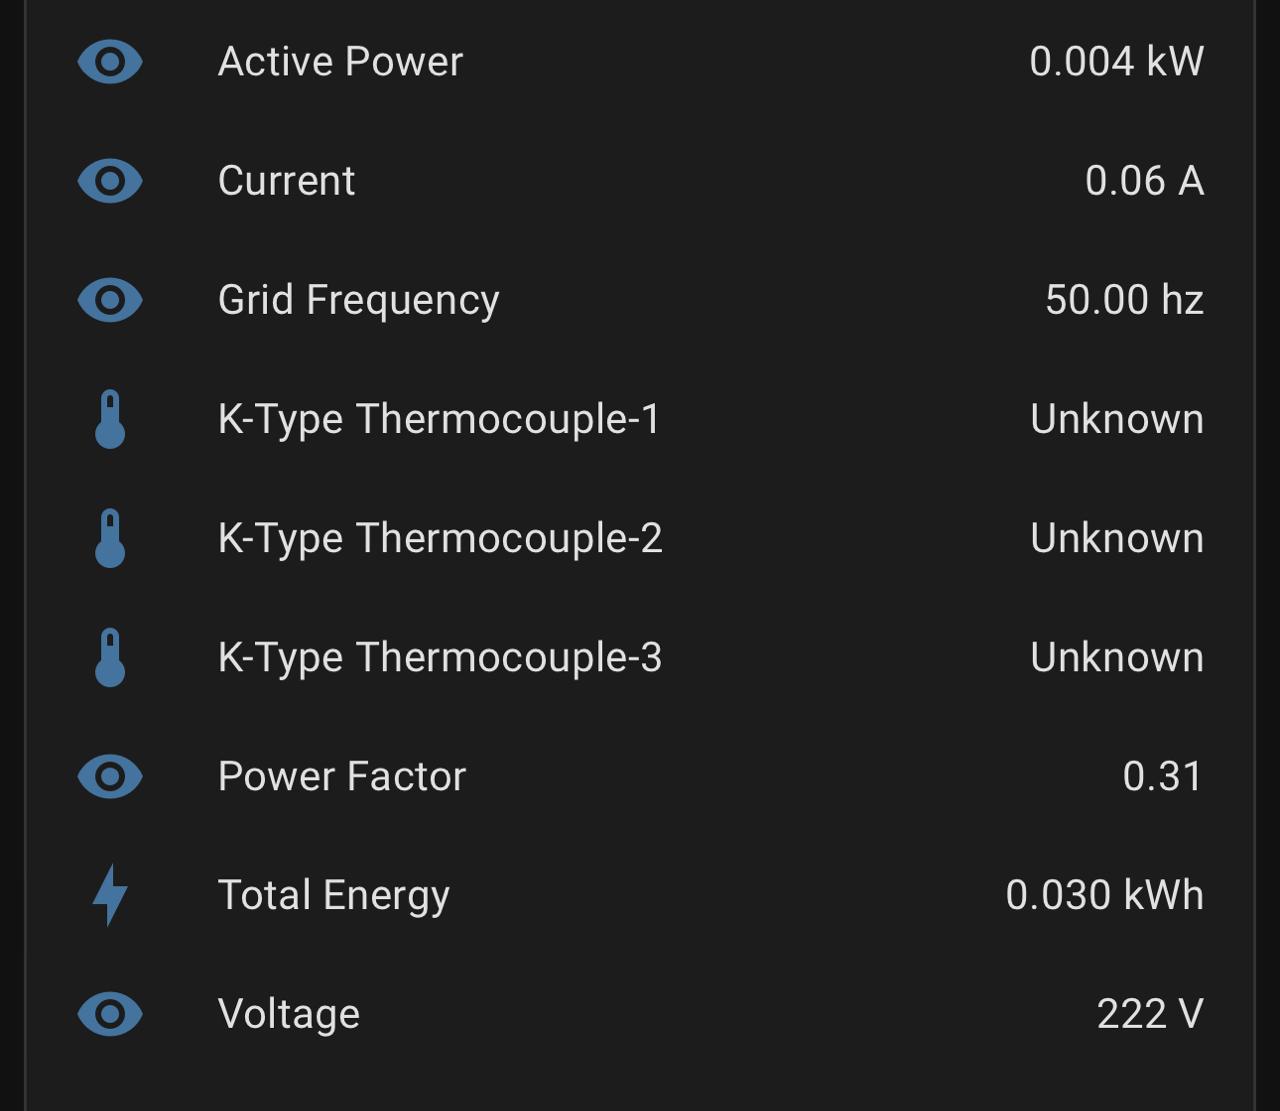Click the Power Factor eye icon
The image size is (1280, 1111).
[x=110, y=776]
